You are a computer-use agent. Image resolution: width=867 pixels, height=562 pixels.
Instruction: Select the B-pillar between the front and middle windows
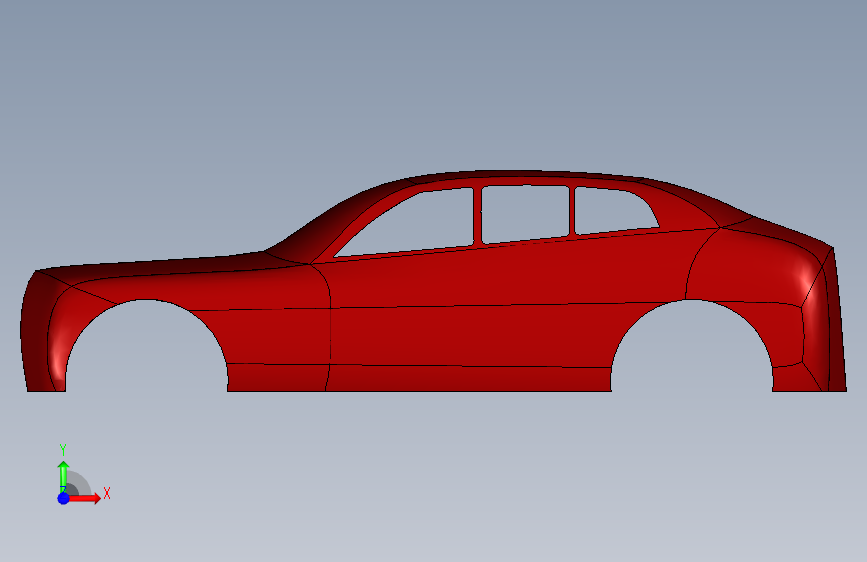478,217
